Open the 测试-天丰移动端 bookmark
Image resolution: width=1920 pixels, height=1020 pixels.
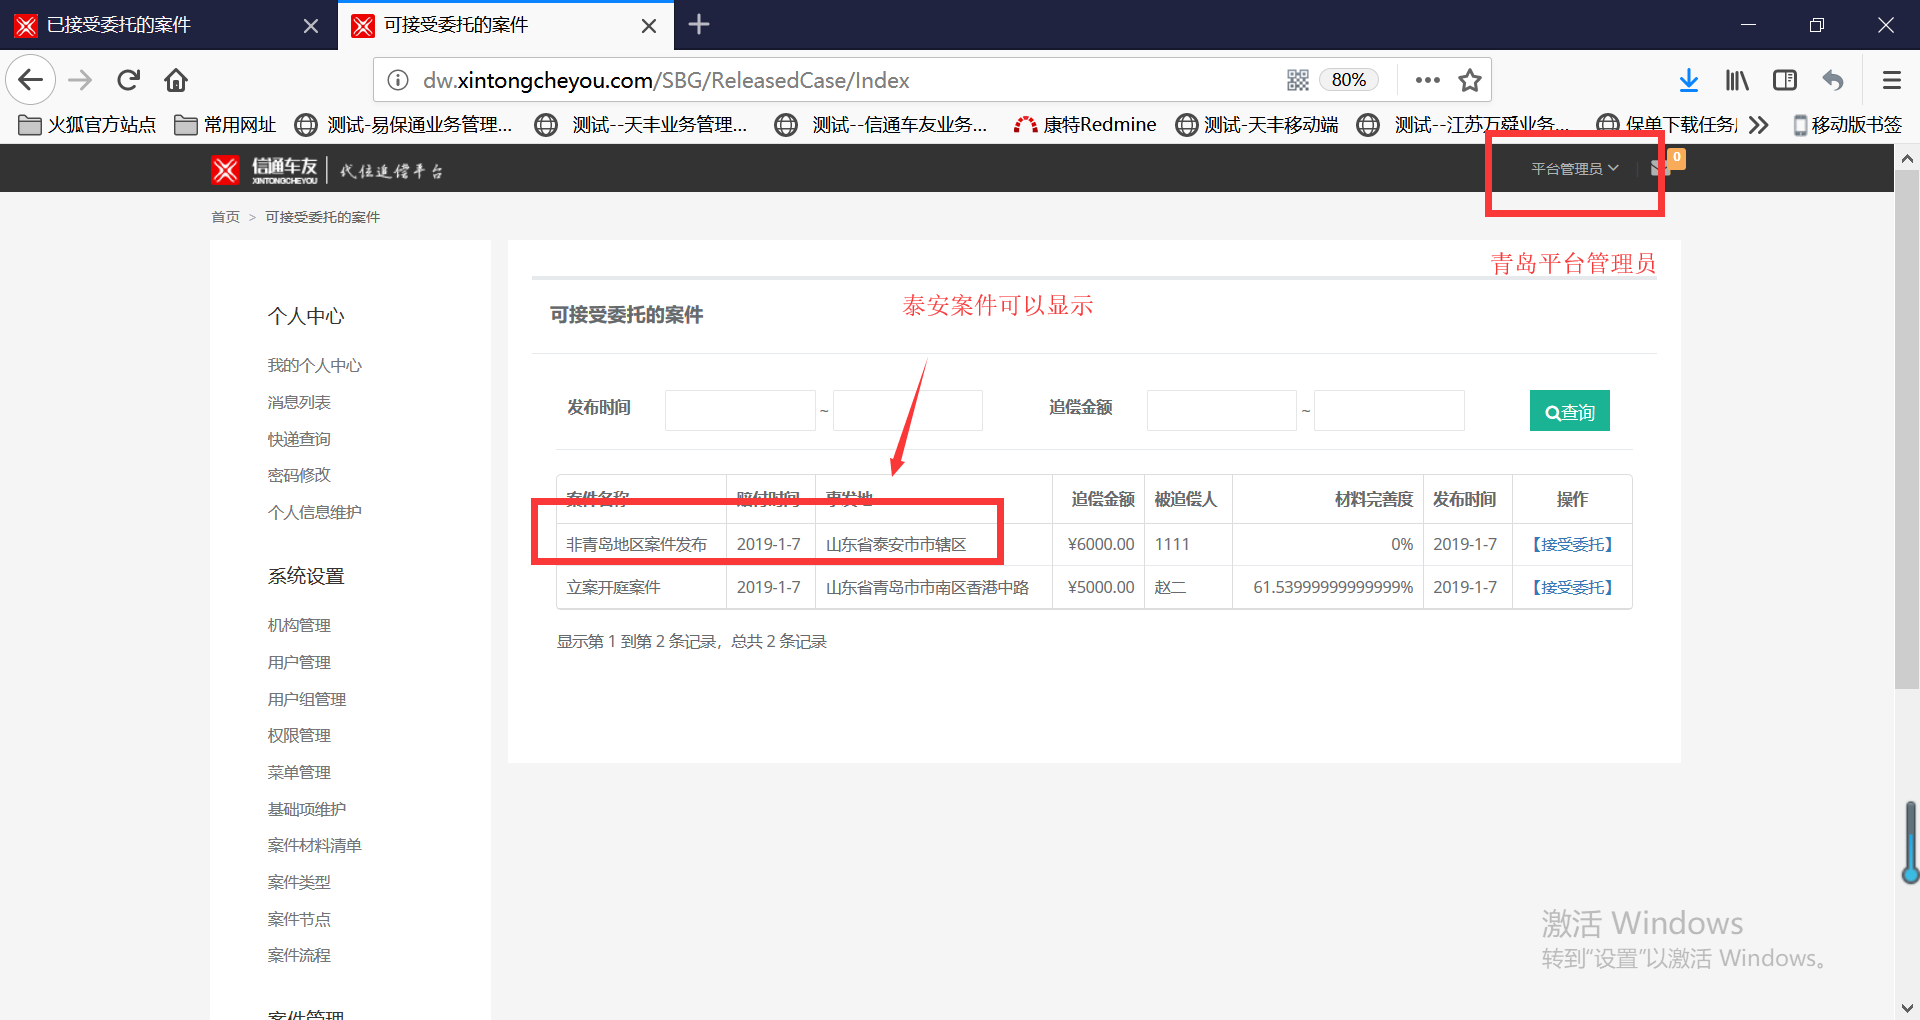pyautogui.click(x=1257, y=124)
